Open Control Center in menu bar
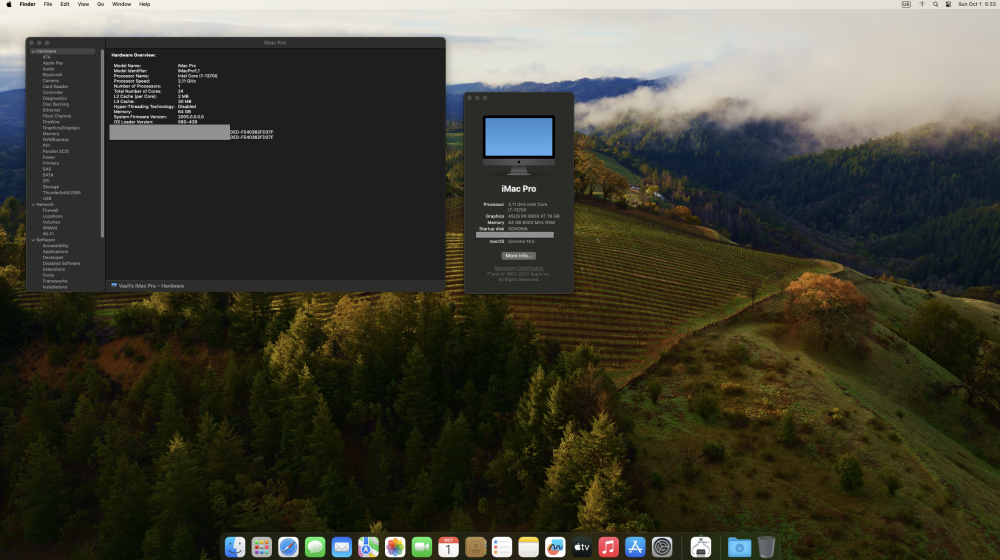1000x560 pixels. click(948, 4)
